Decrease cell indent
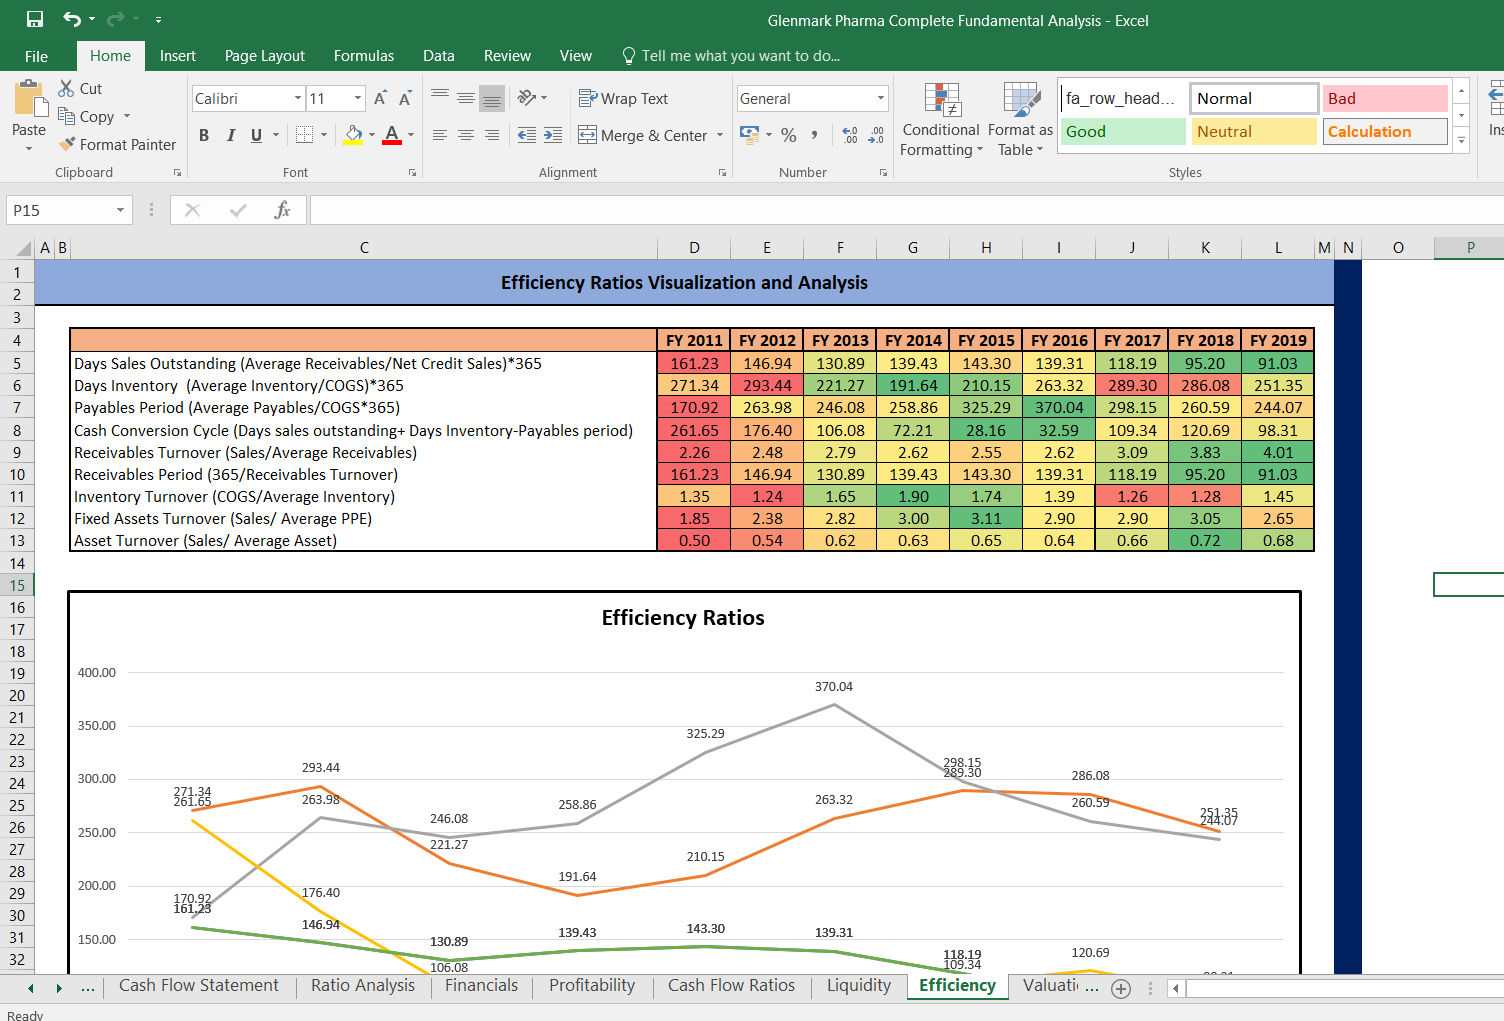The width and height of the screenshot is (1504, 1021). pyautogui.click(x=527, y=135)
